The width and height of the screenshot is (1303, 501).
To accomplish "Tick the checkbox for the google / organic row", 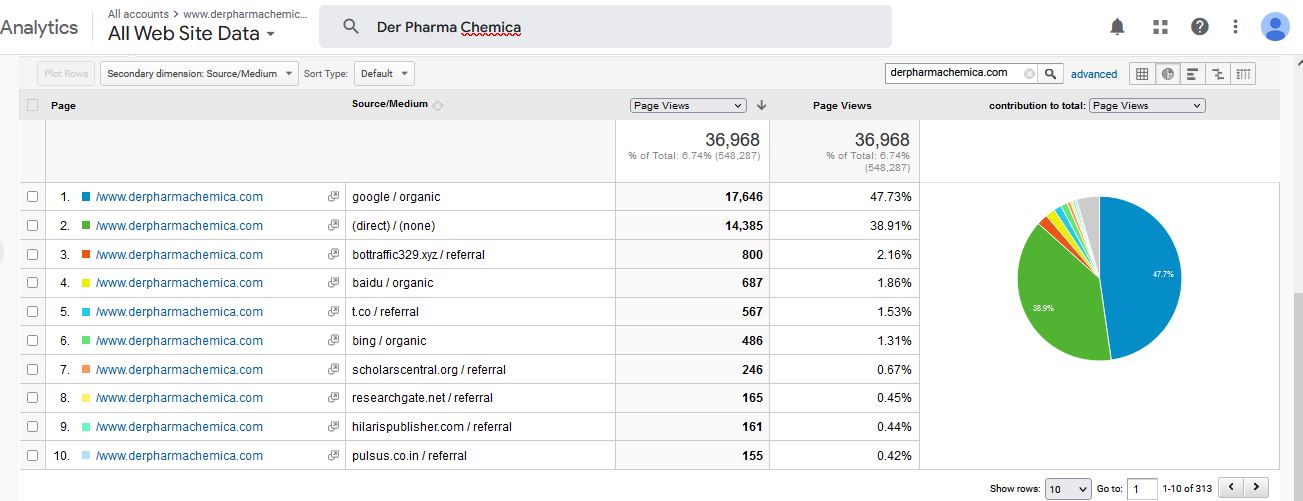I will pyautogui.click(x=33, y=197).
